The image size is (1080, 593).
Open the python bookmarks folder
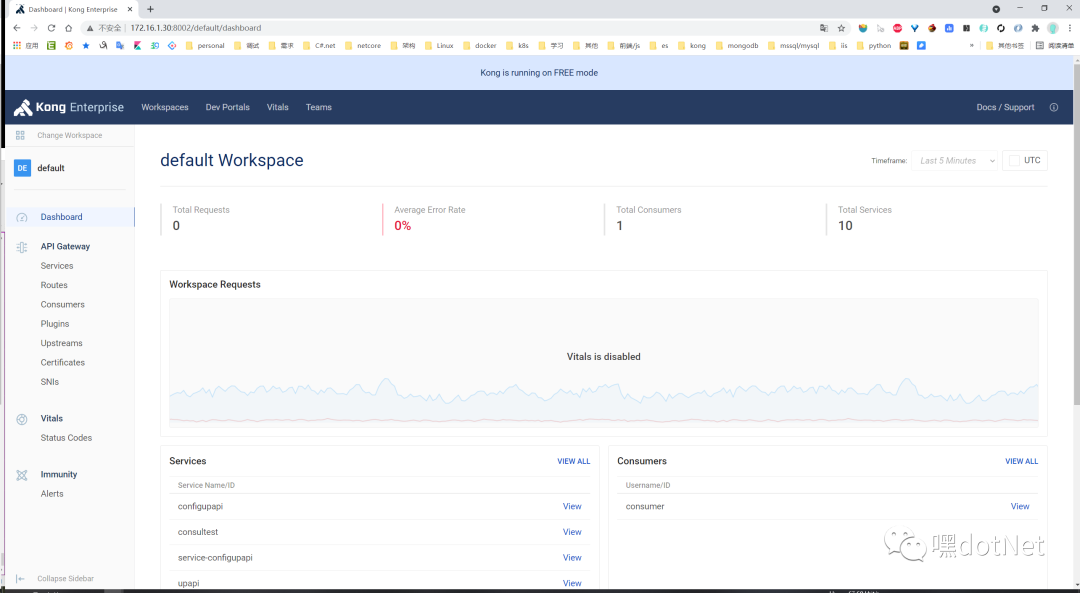click(874, 45)
